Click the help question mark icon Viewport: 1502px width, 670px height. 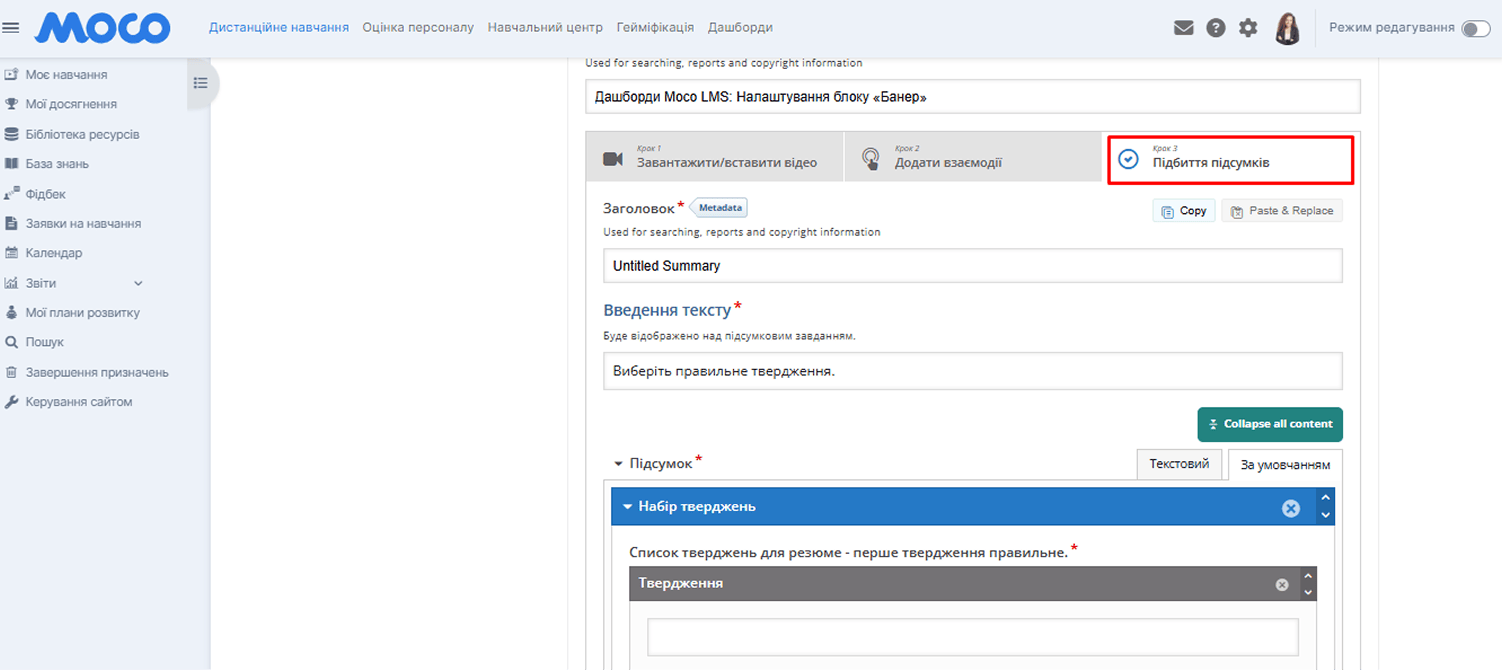1215,28
